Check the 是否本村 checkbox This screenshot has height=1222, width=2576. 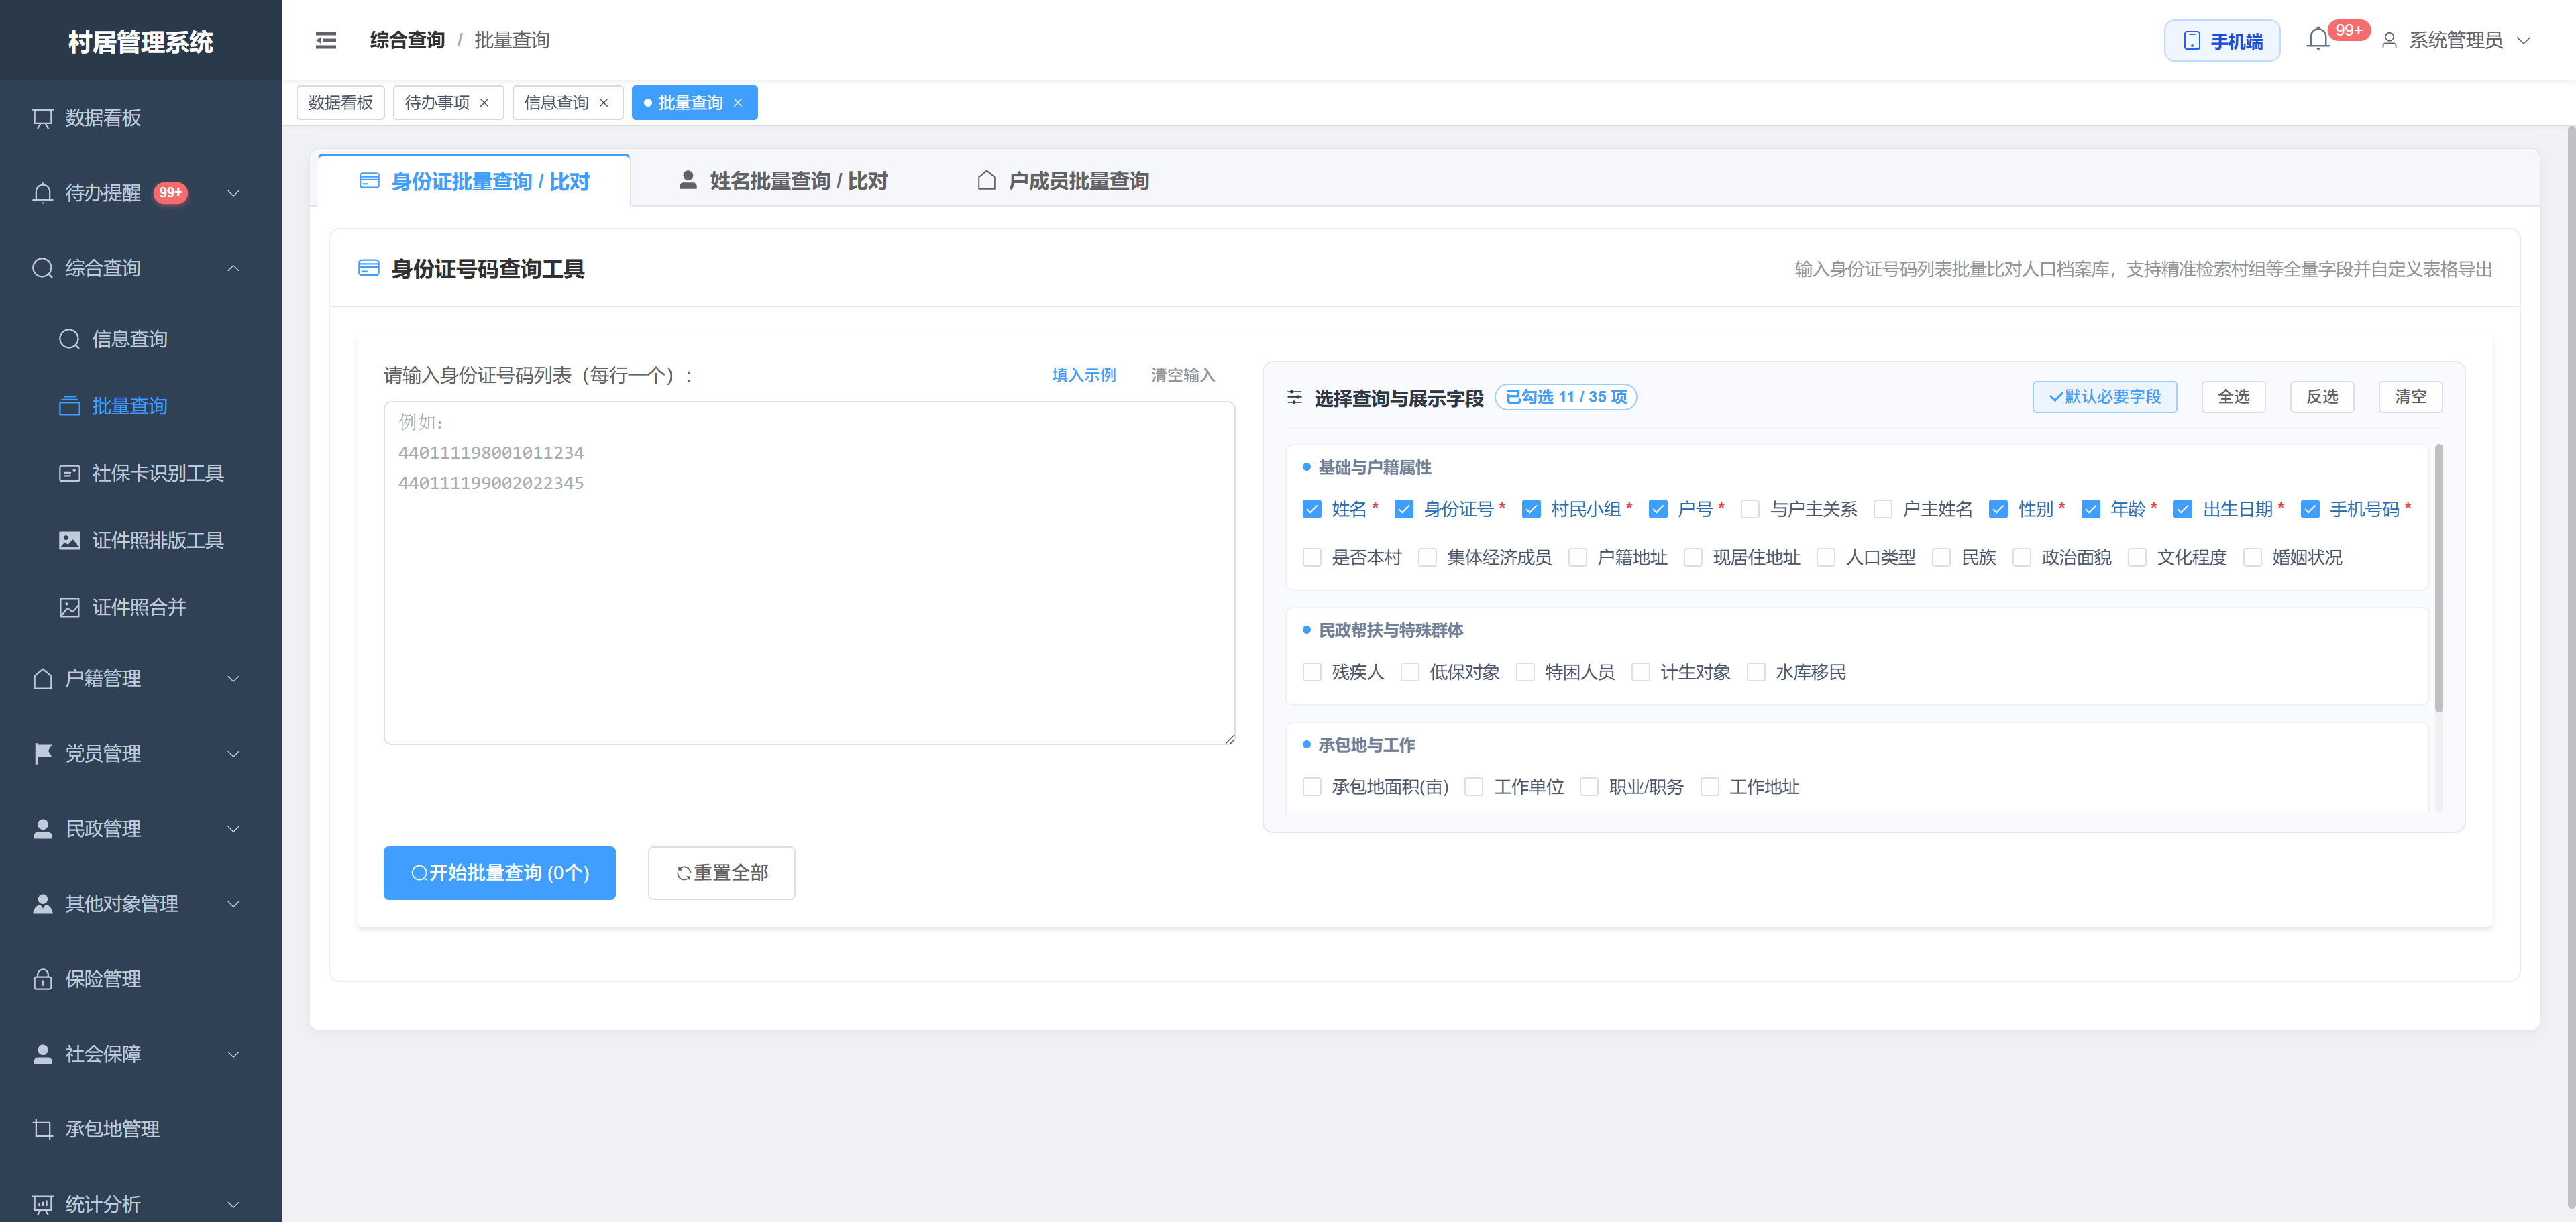[x=1312, y=558]
